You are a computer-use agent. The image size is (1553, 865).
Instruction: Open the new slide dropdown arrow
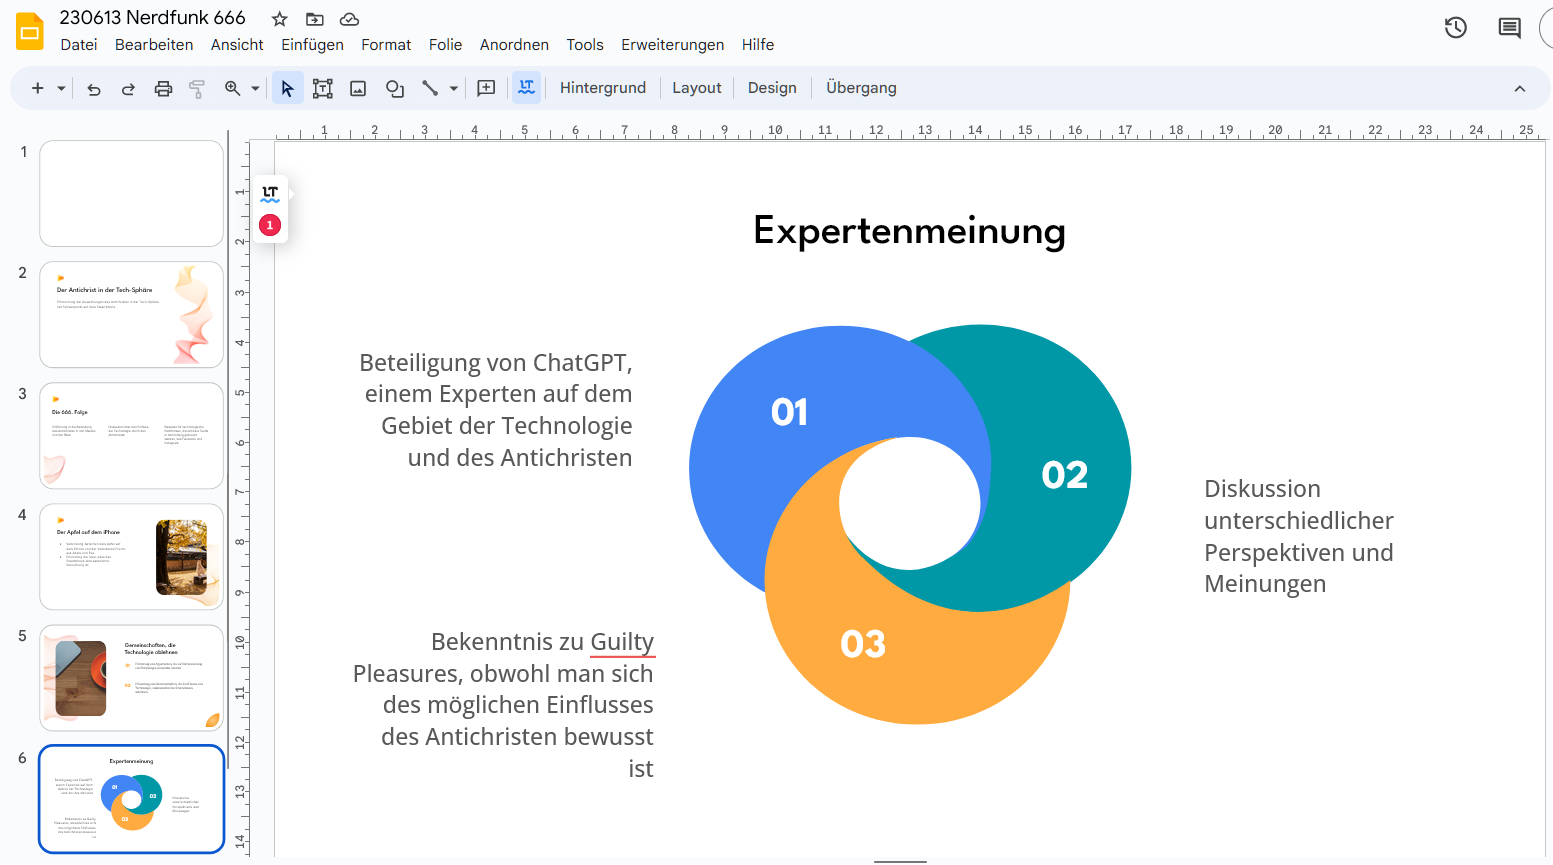pyautogui.click(x=61, y=89)
